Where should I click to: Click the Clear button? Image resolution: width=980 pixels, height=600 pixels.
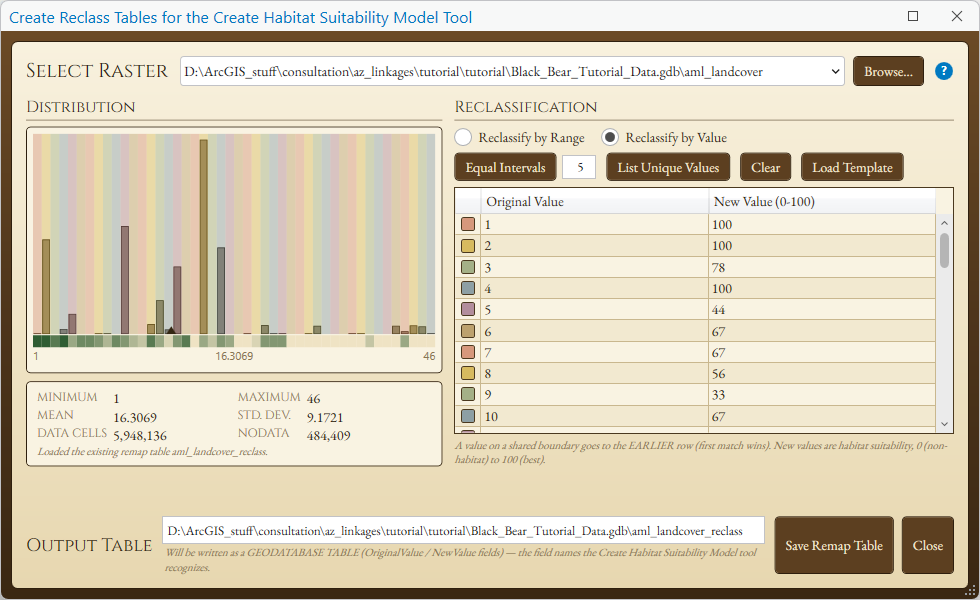(765, 168)
